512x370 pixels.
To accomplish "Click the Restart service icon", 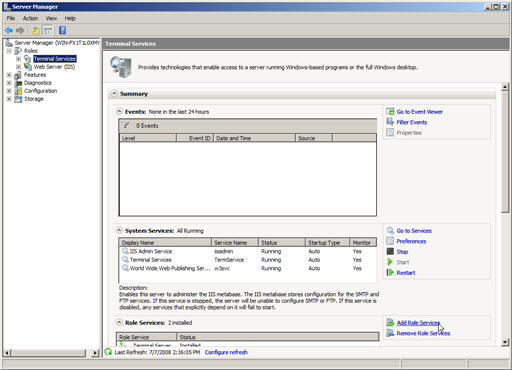I will (390, 272).
